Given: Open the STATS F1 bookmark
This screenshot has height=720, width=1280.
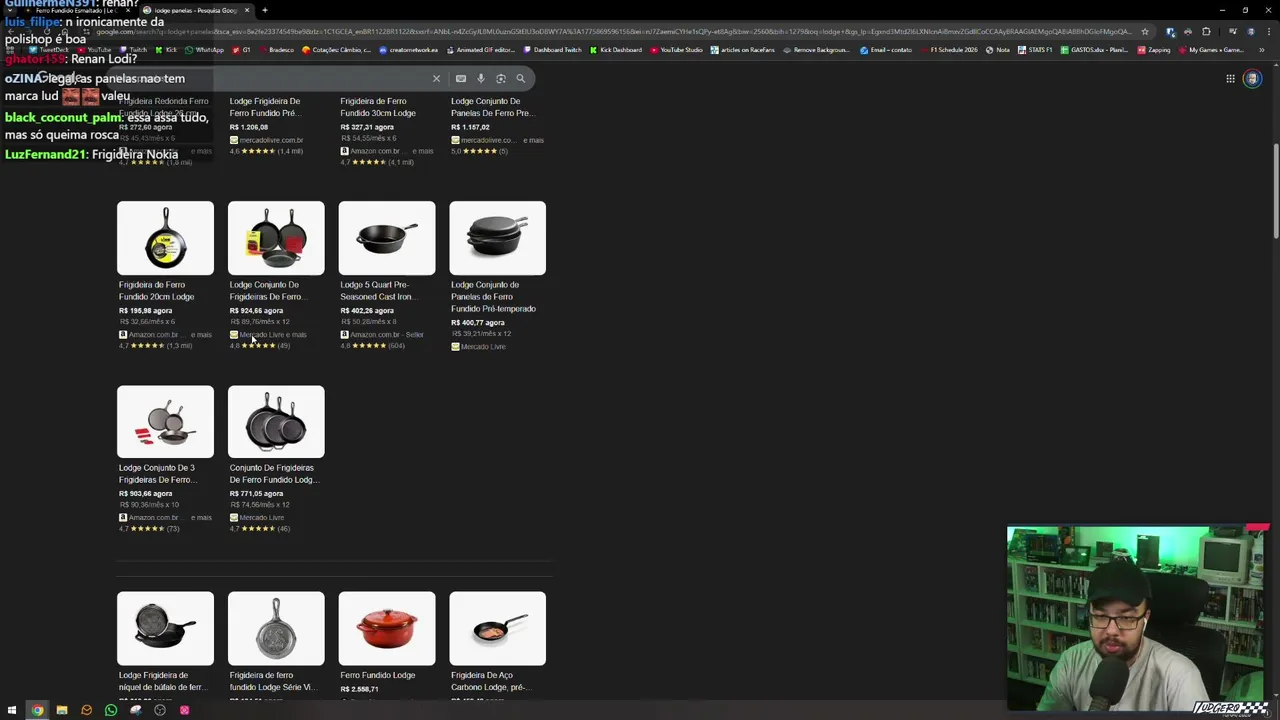Looking at the screenshot, I should coord(1035,50).
